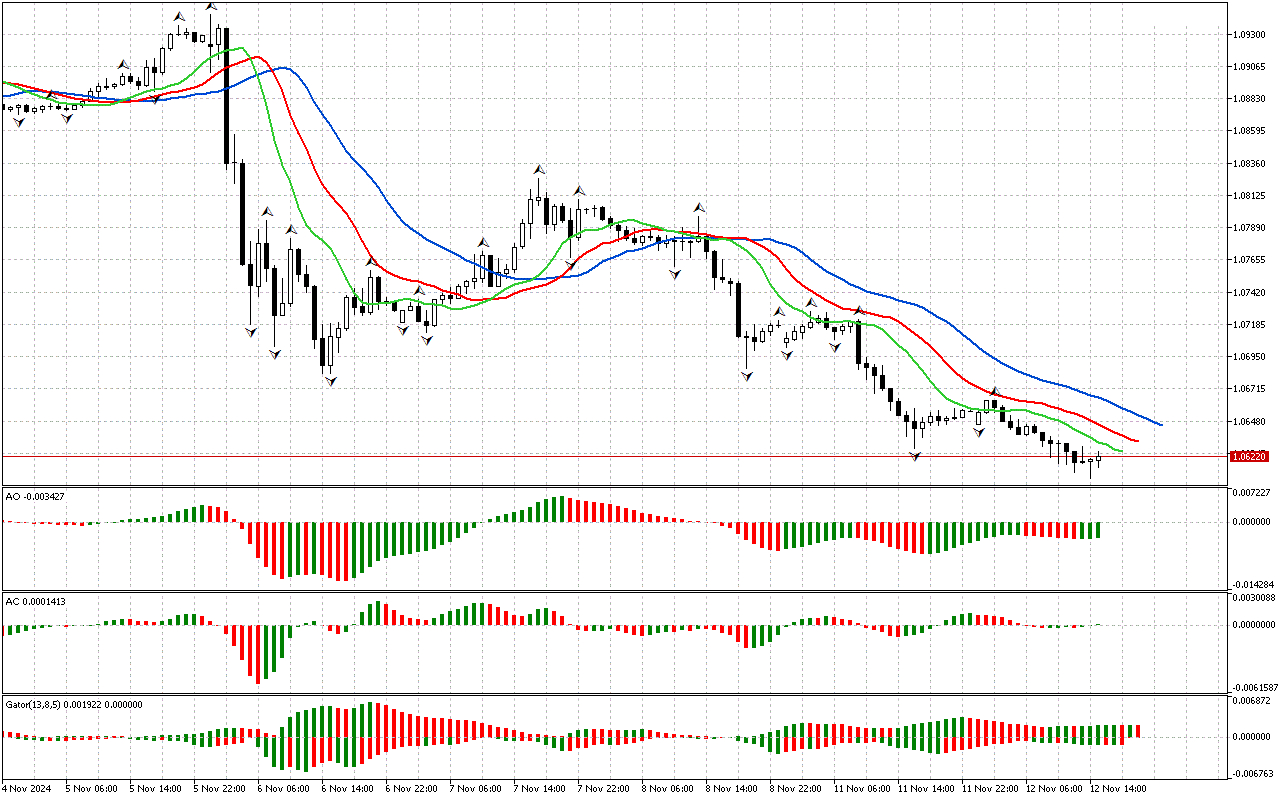The height and width of the screenshot is (800, 1280).
Task: Click the 11 Nov 22:00 time label
Action: pos(990,789)
